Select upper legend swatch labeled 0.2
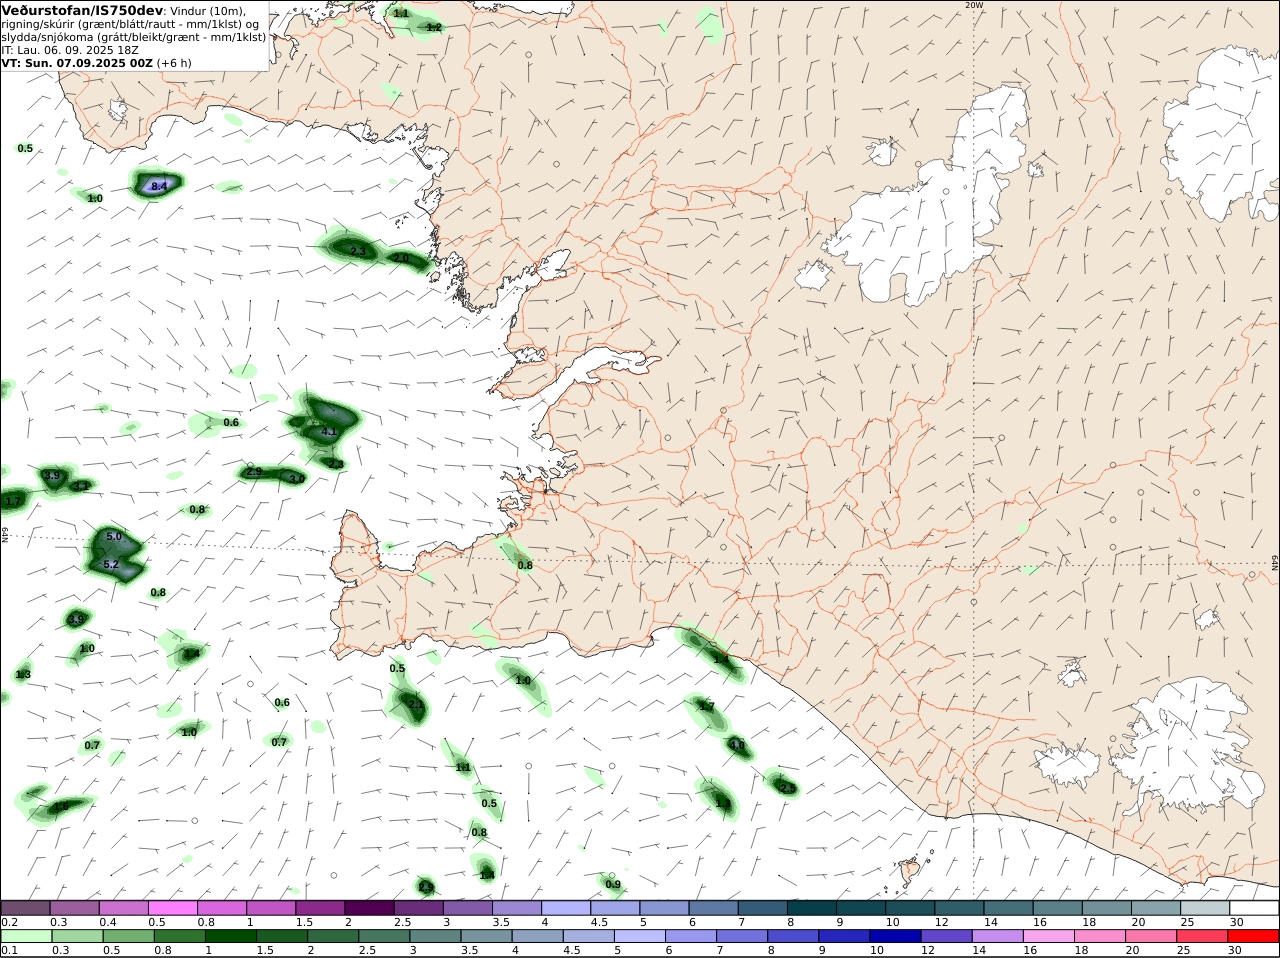The image size is (1280, 958). 25,907
